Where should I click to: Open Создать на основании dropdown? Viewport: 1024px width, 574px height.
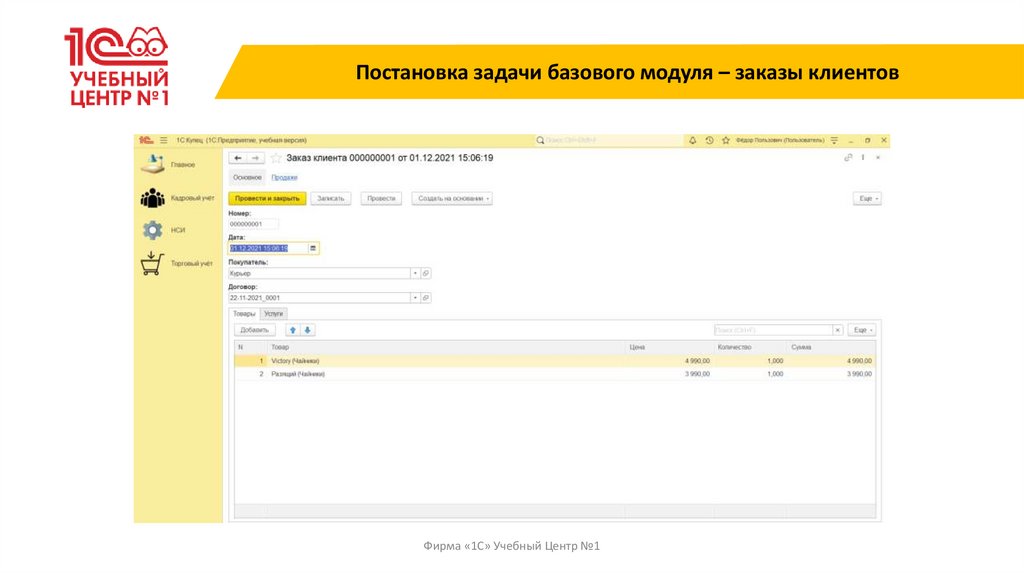452,199
